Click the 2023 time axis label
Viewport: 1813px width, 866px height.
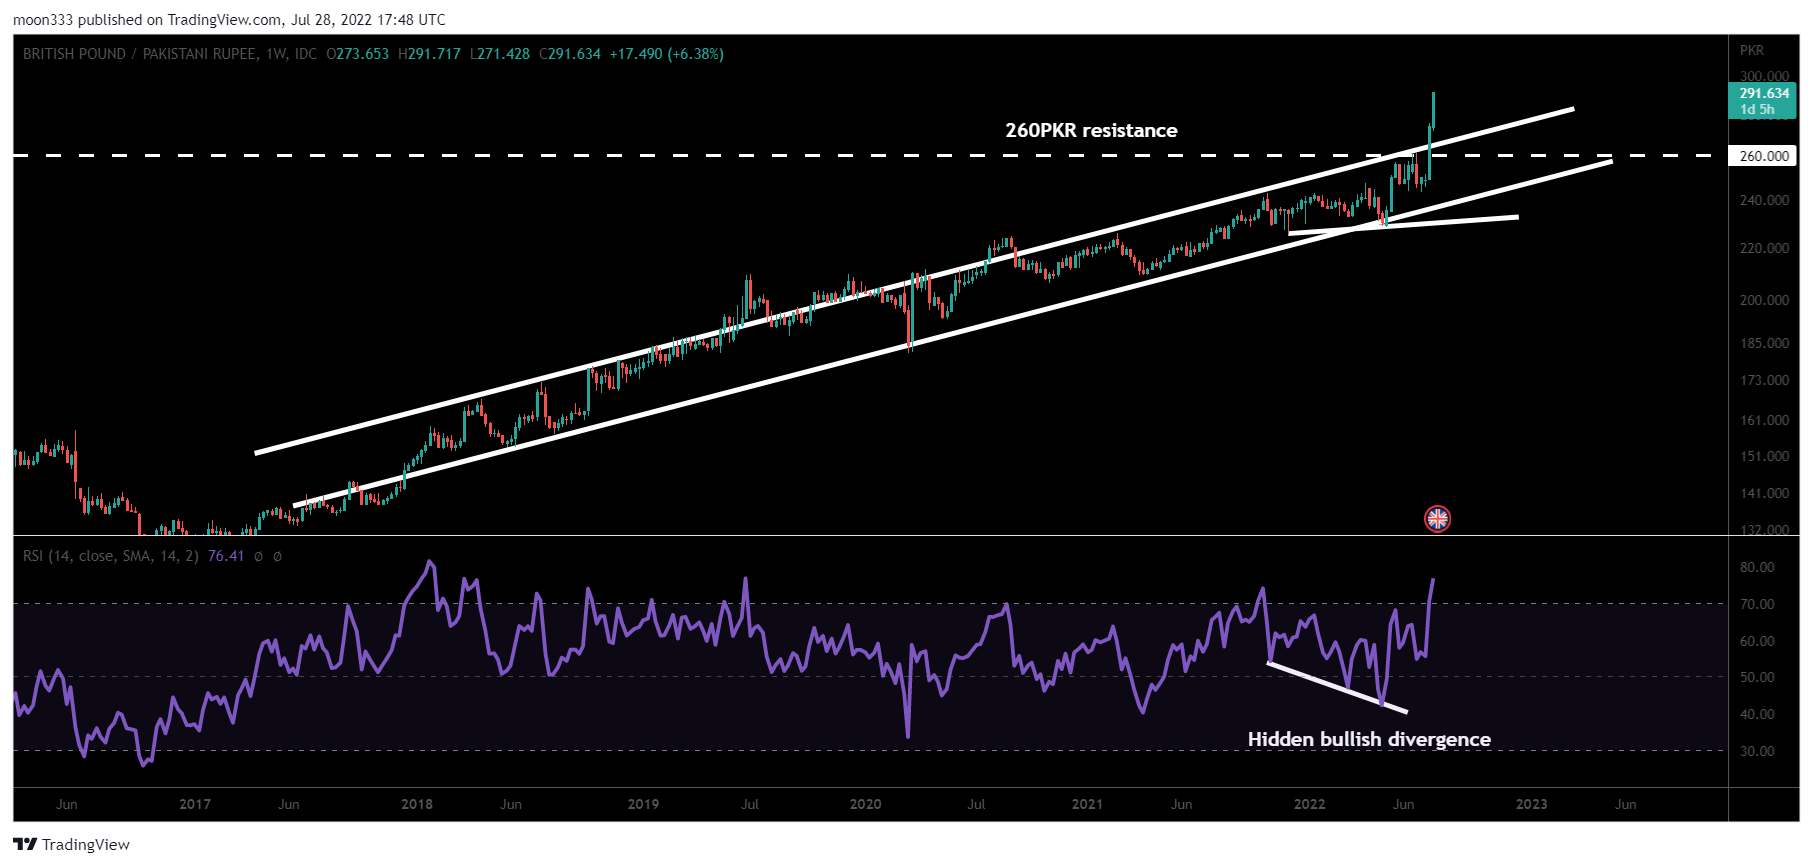(1532, 804)
